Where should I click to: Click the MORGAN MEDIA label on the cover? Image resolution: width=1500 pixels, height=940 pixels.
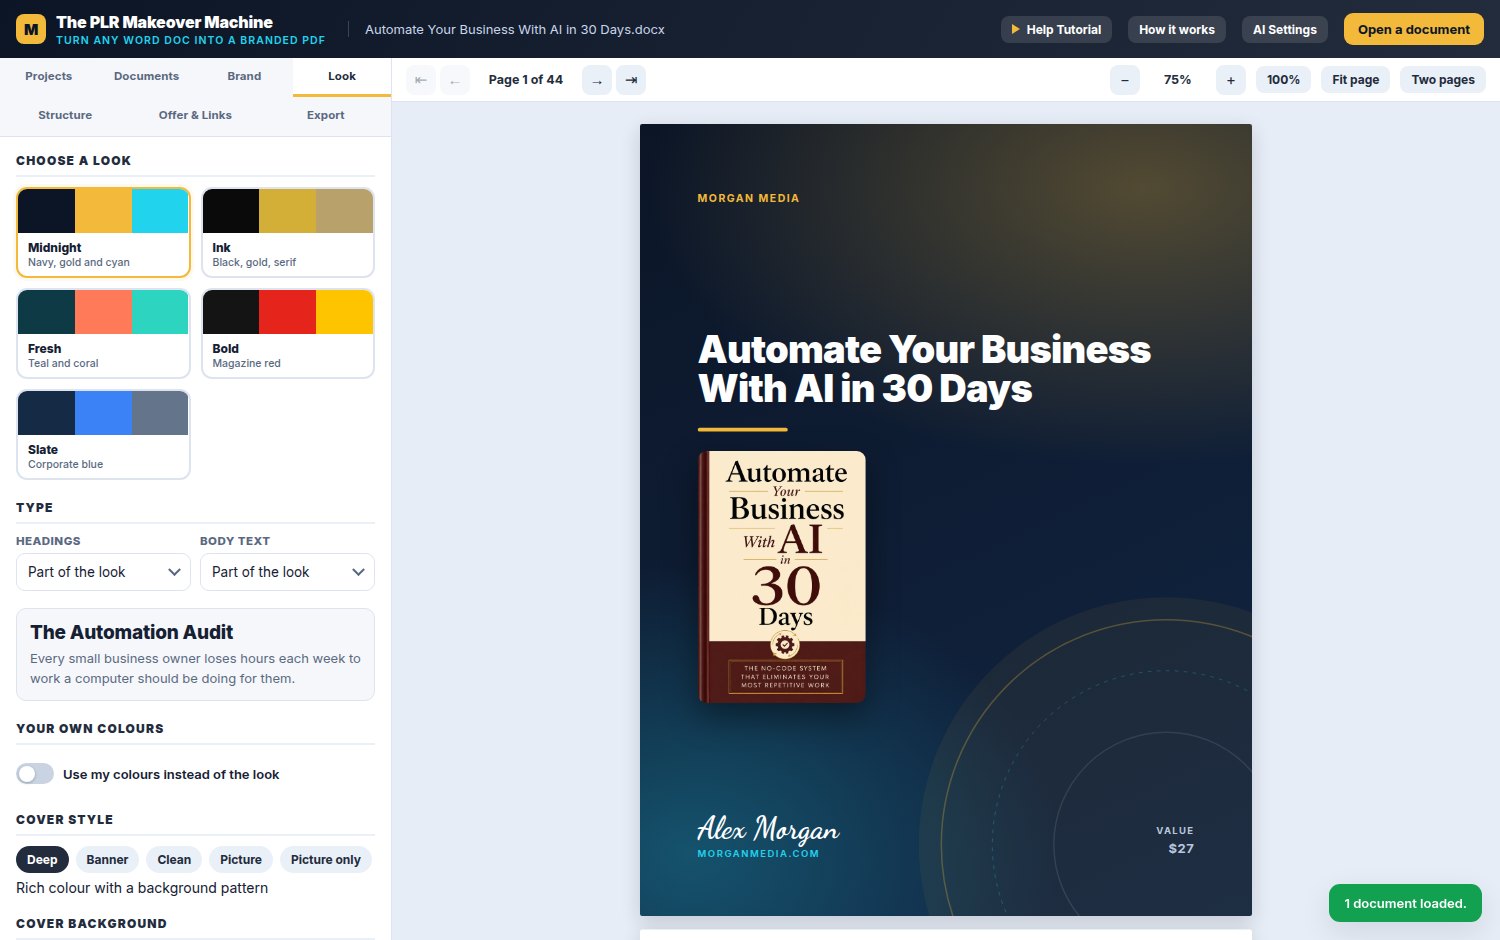748,198
